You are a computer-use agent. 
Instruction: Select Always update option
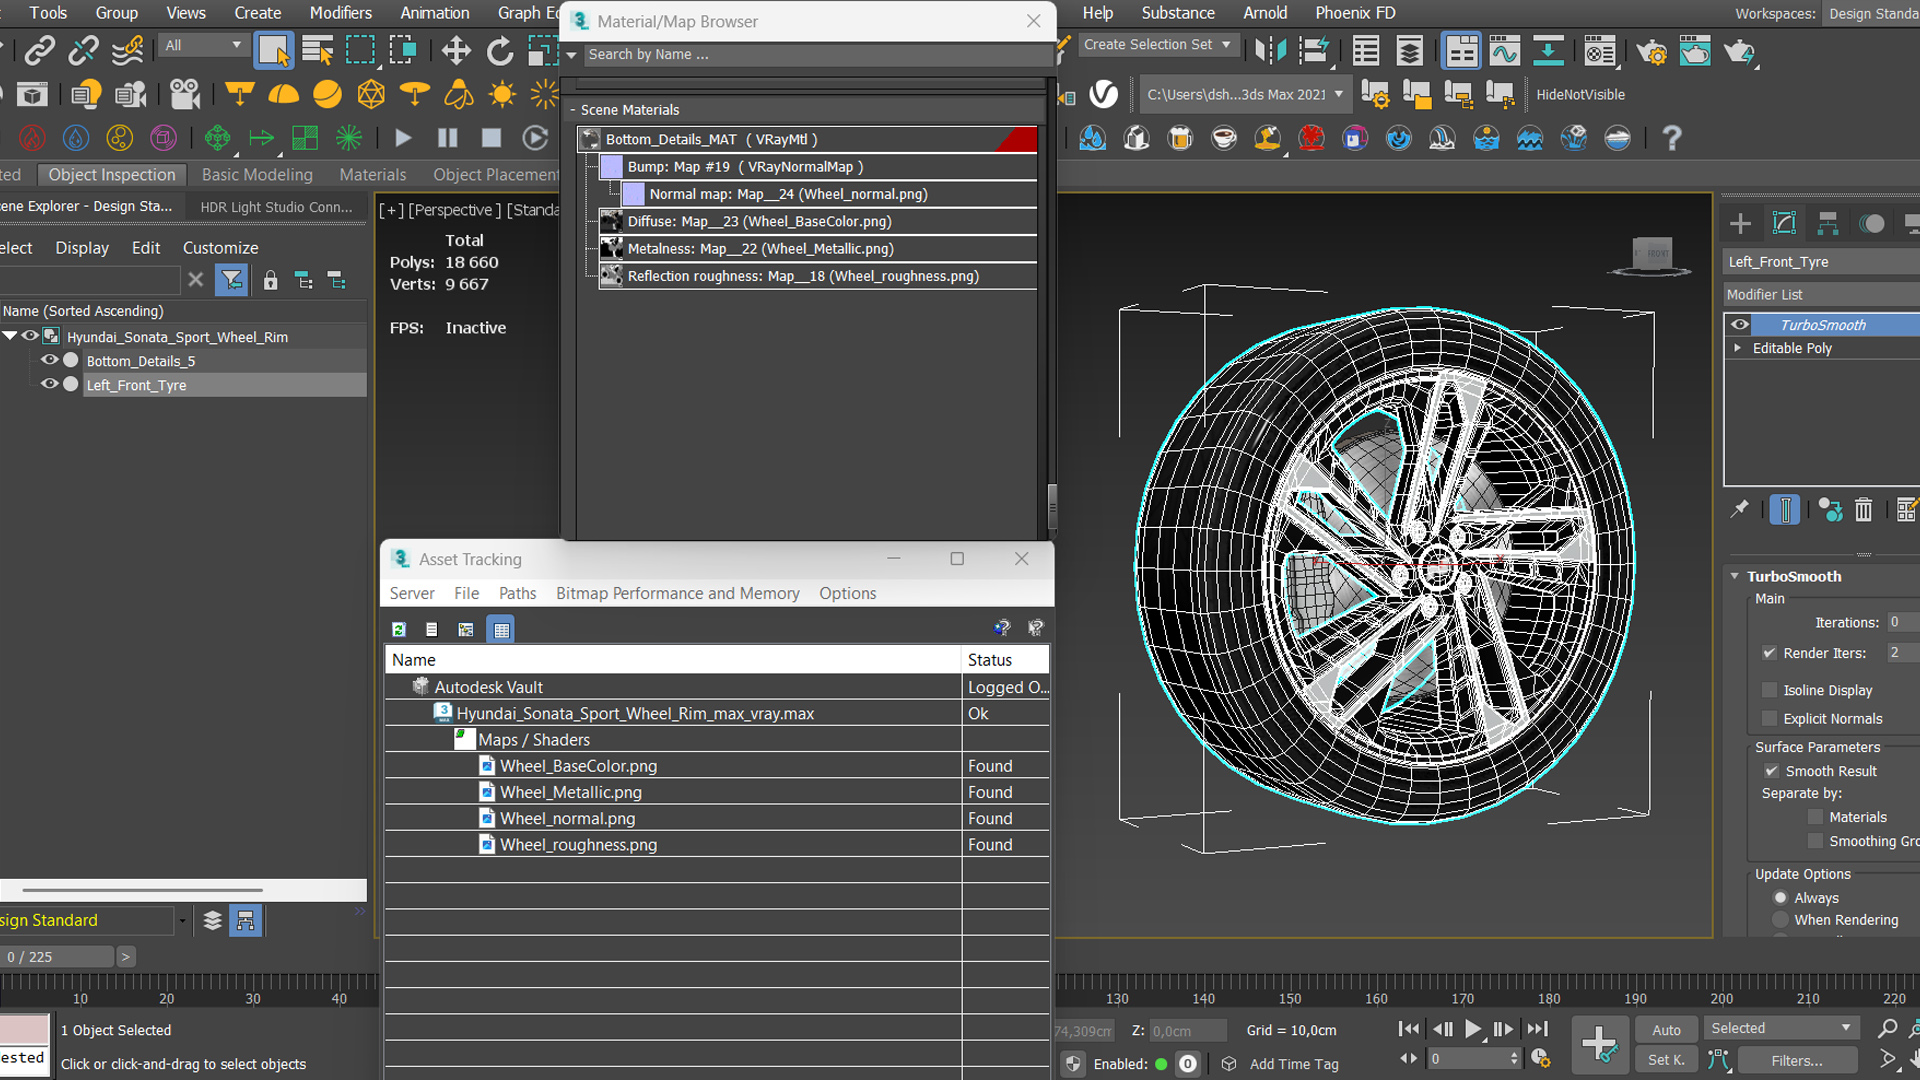tap(1780, 898)
